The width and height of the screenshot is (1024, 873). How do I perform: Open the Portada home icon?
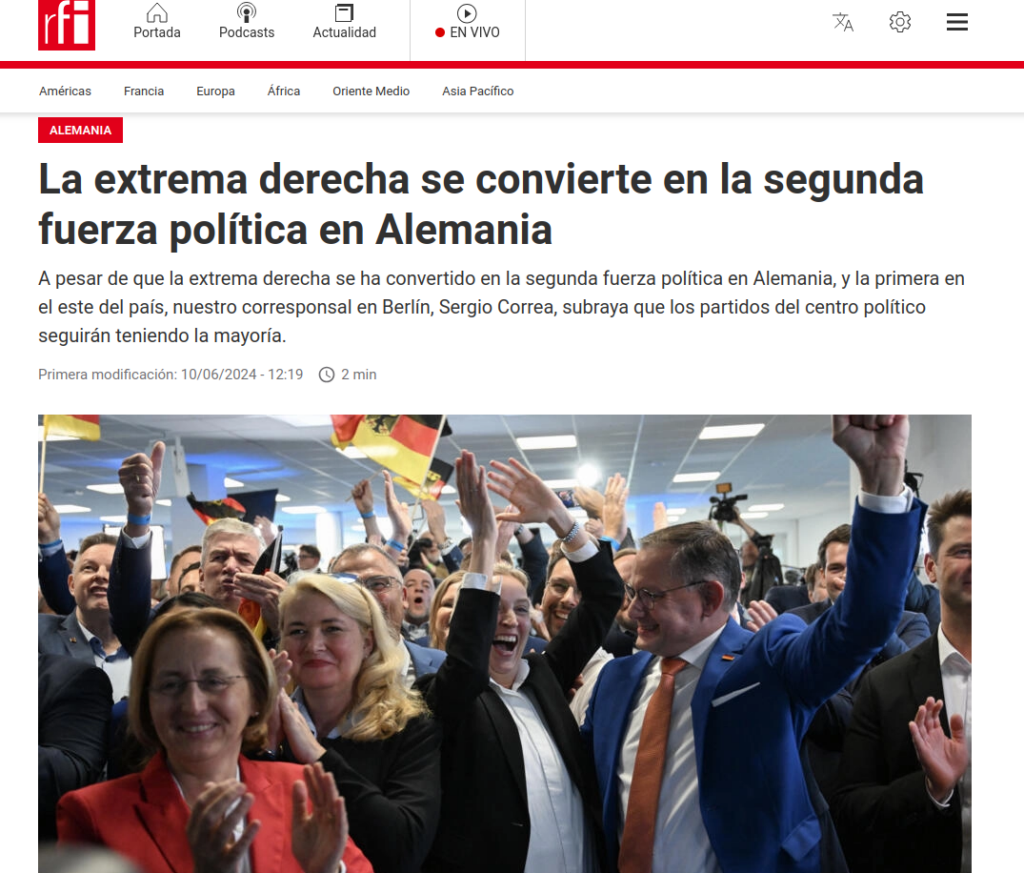(x=157, y=12)
